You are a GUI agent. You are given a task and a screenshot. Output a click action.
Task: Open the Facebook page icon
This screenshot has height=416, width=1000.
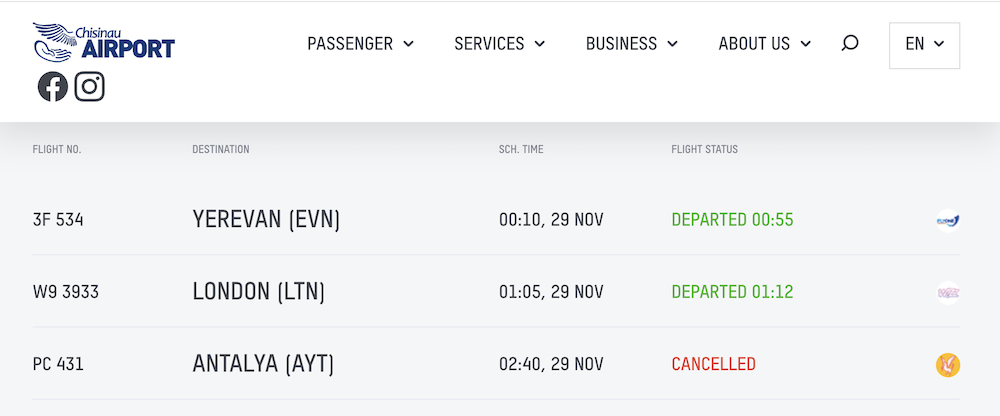click(x=53, y=87)
